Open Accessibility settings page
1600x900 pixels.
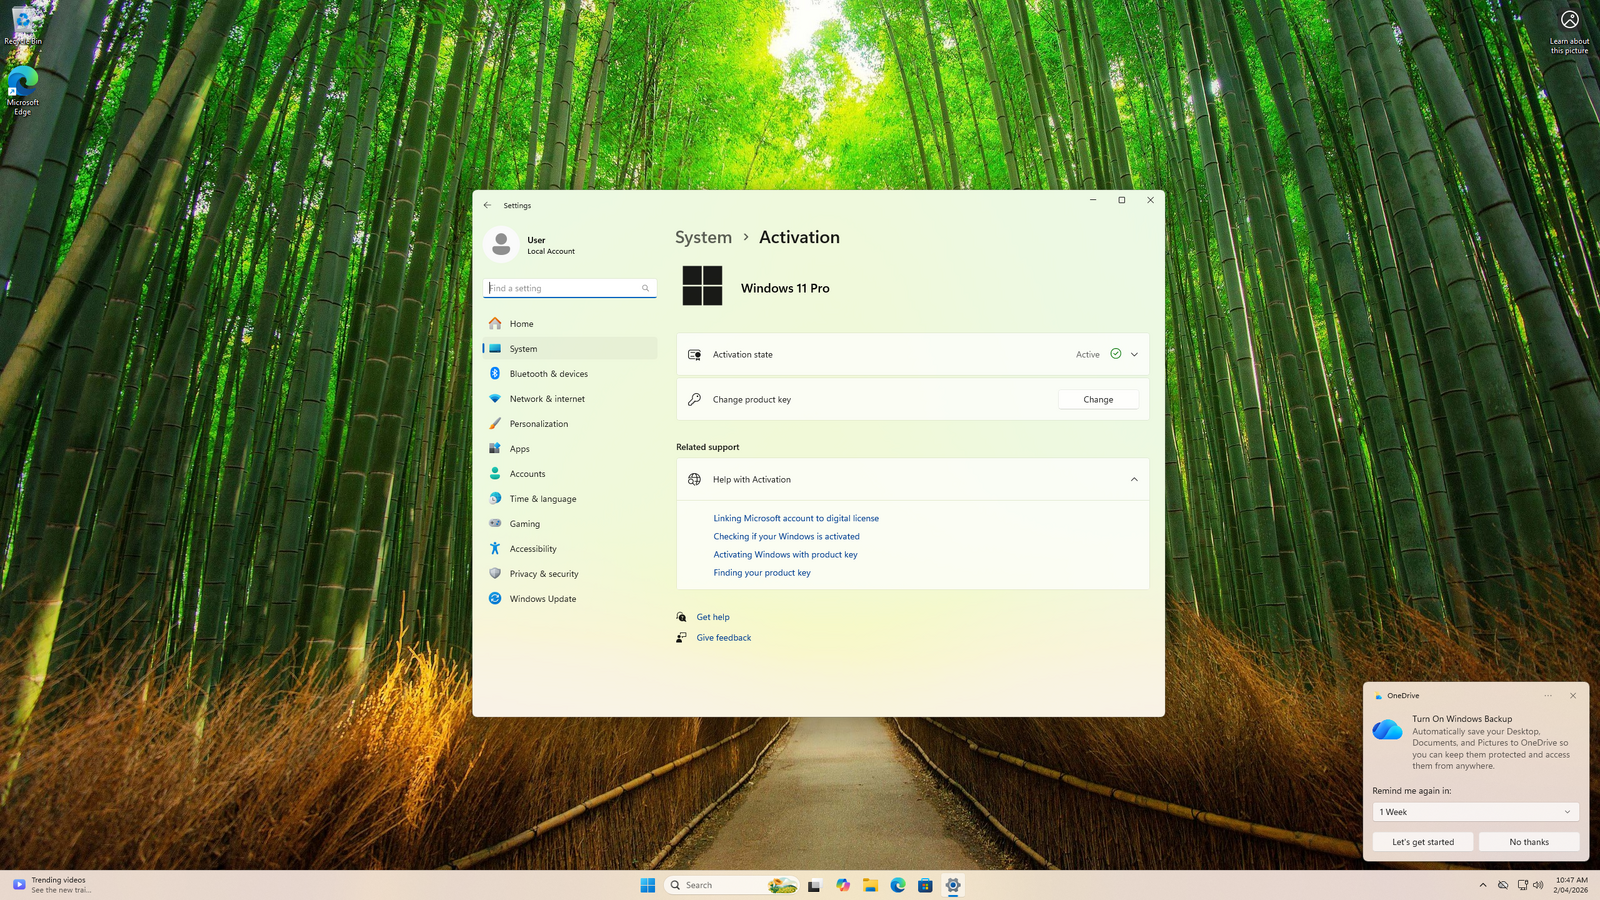[532, 549]
